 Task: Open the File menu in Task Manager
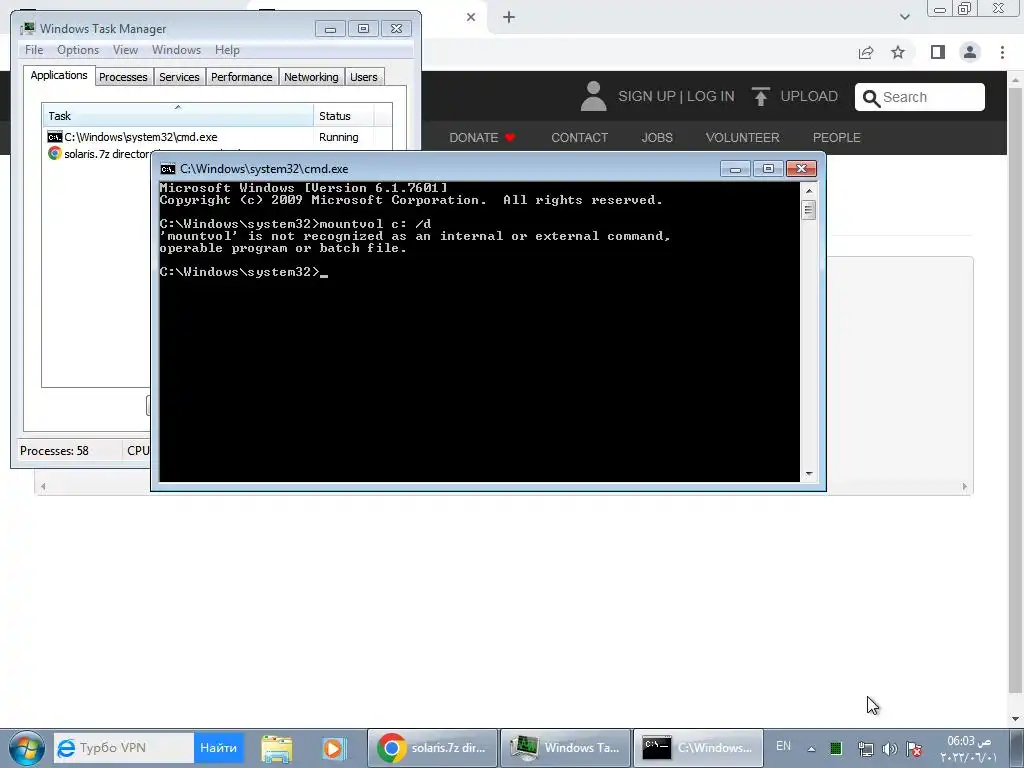coord(34,50)
